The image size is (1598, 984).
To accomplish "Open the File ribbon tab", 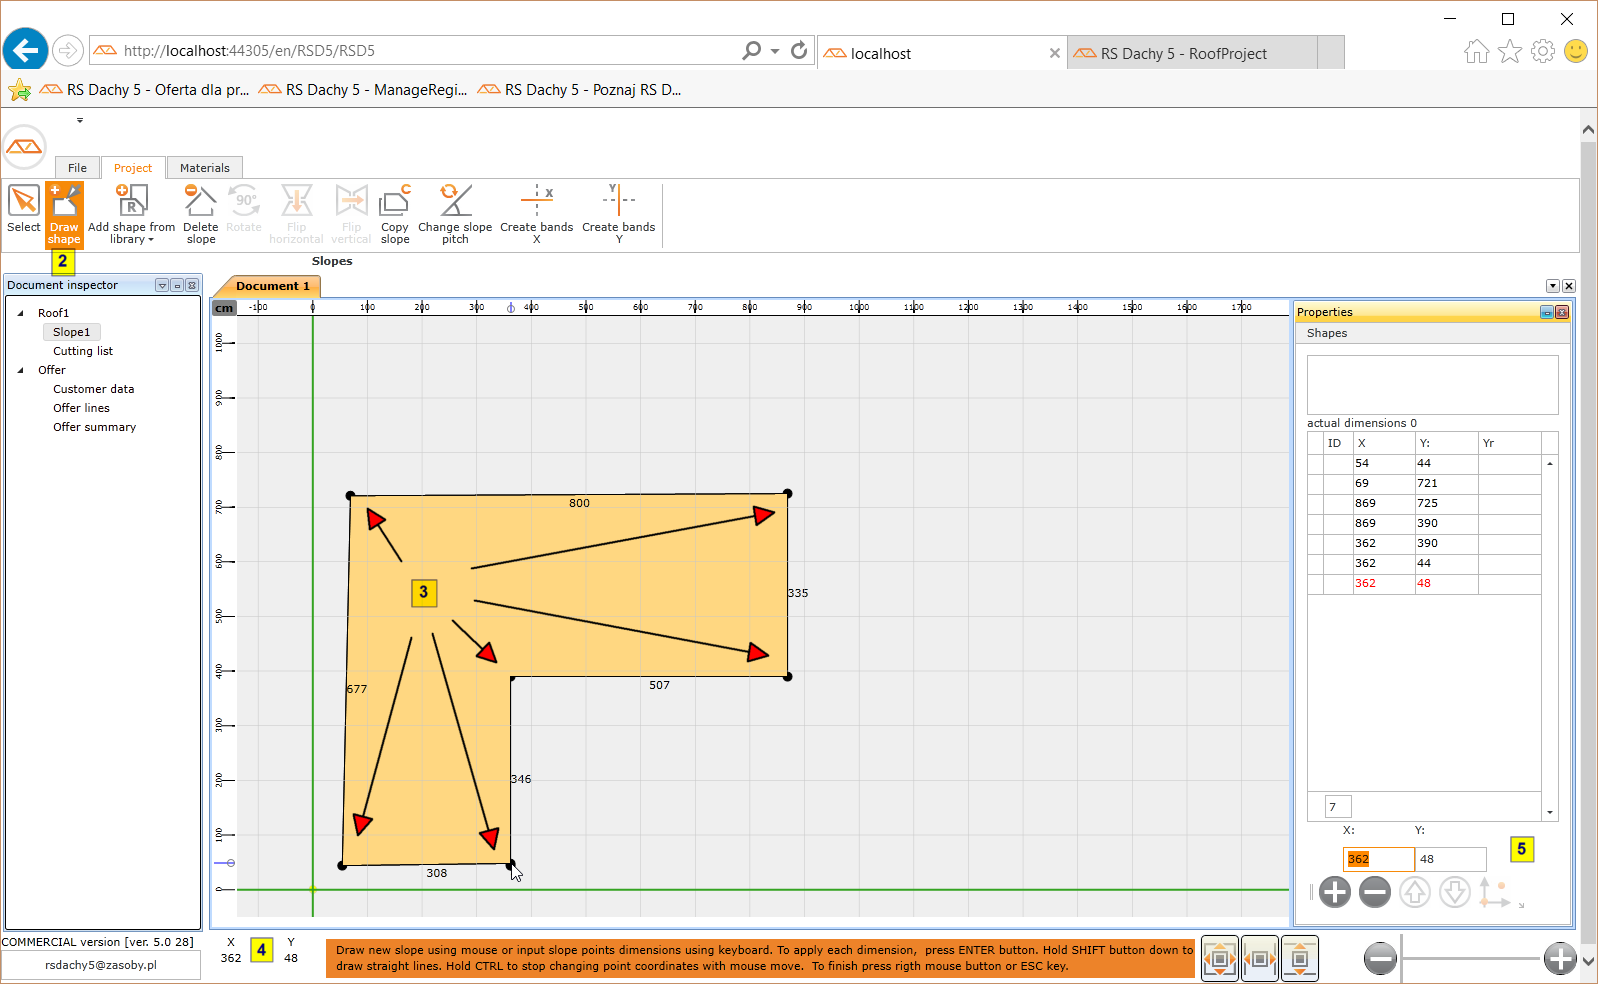I will coord(77,168).
